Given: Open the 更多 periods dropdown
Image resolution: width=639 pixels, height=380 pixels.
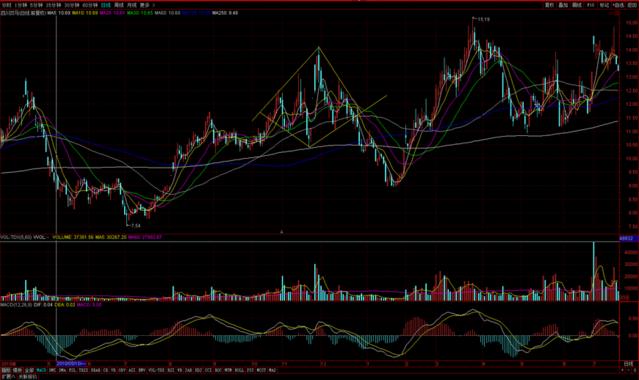Looking at the screenshot, I should (145, 5).
